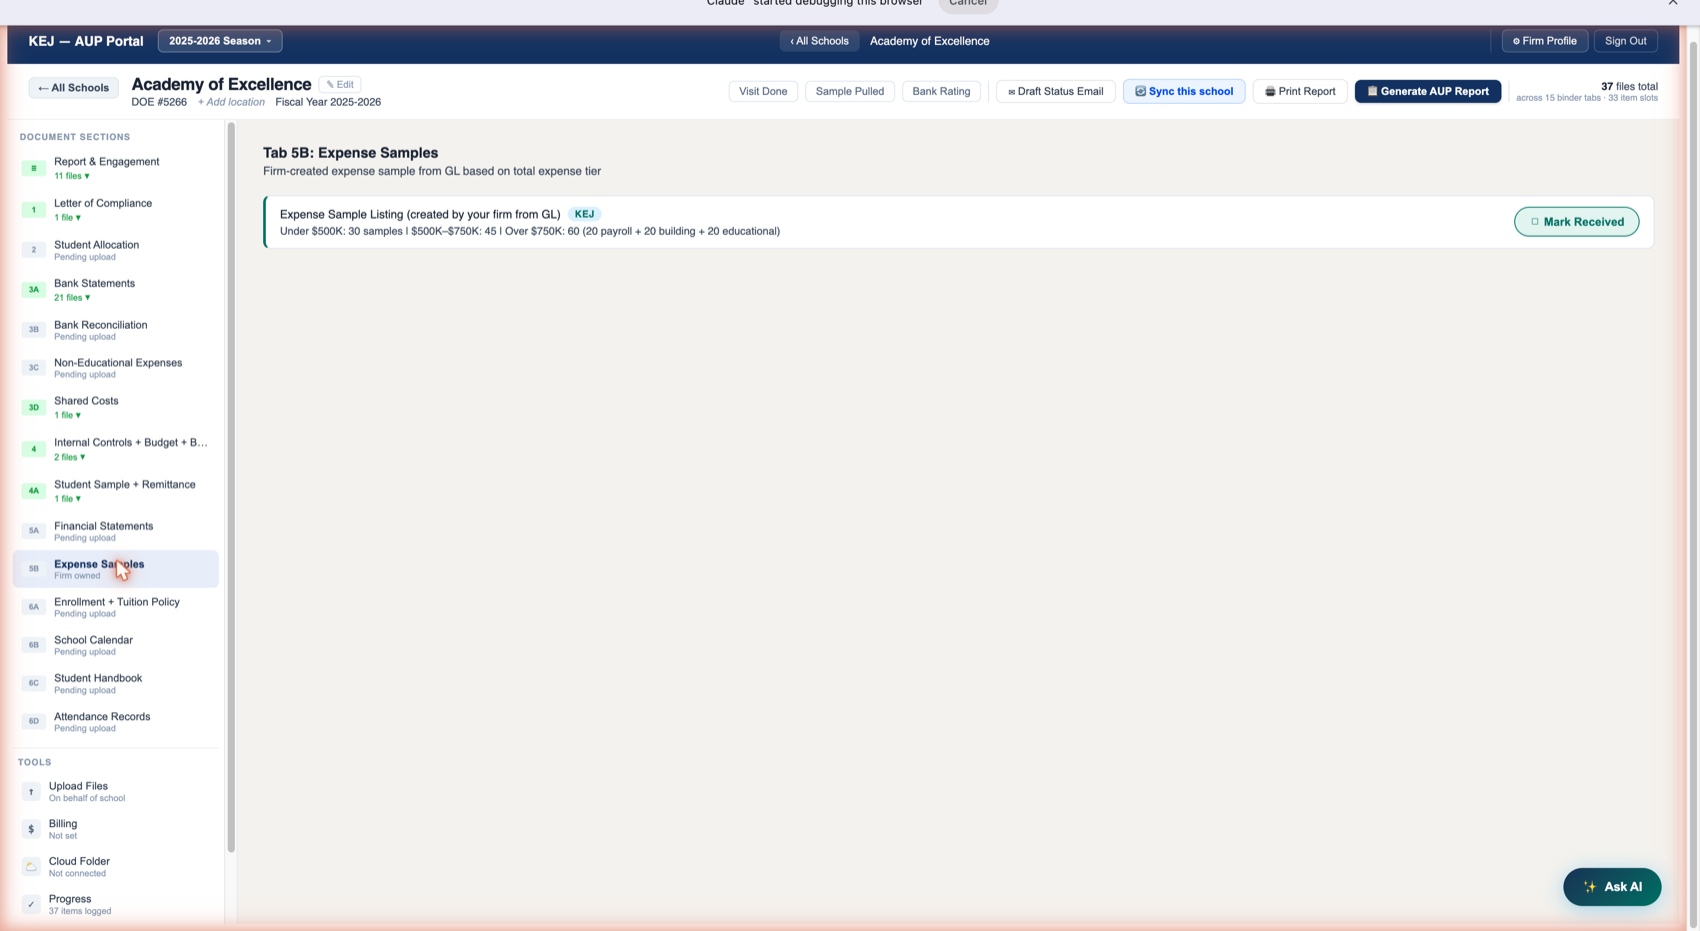This screenshot has height=931, width=1700.
Task: Click the sidebar vertical scrollbar
Action: tap(231, 488)
